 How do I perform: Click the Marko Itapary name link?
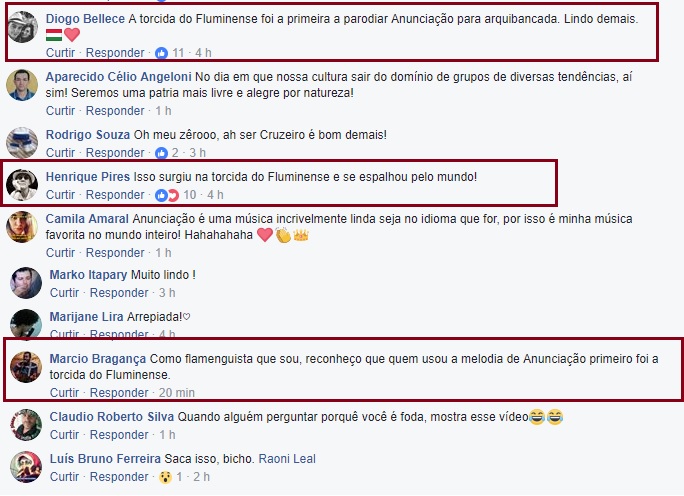(x=88, y=275)
